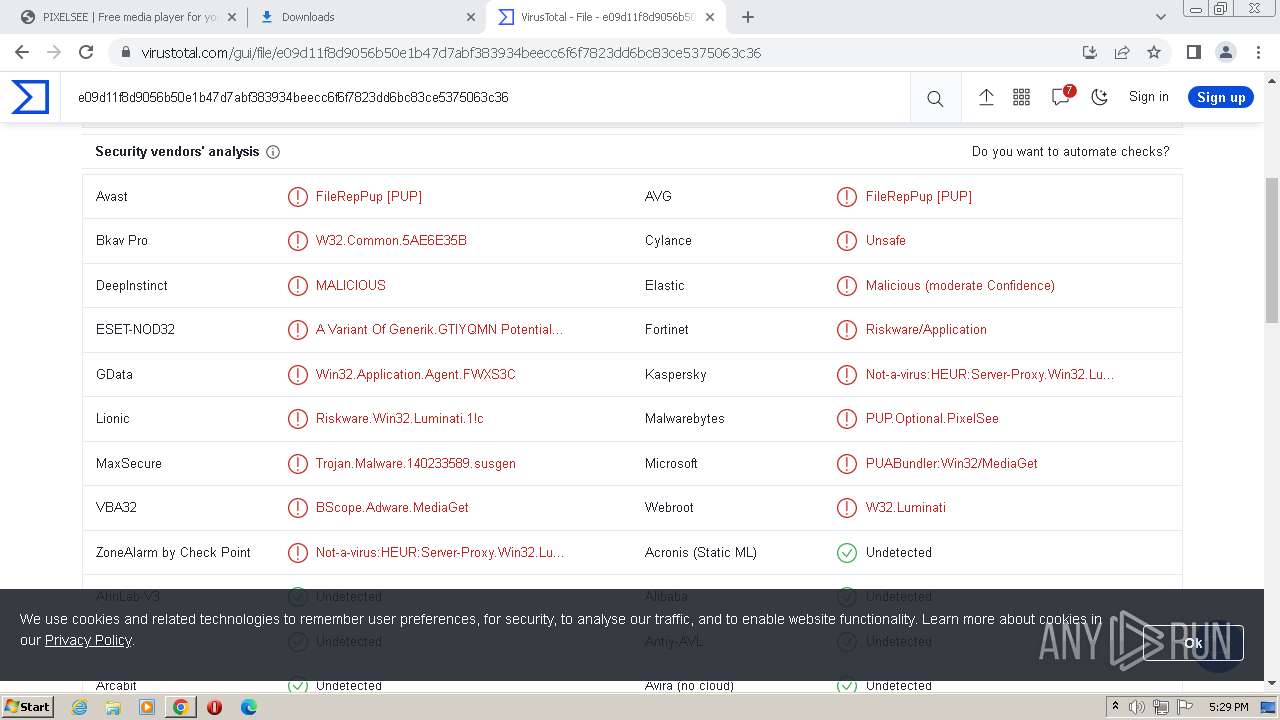1280x720 pixels.
Task: Open the upload file icon
Action: point(986,97)
